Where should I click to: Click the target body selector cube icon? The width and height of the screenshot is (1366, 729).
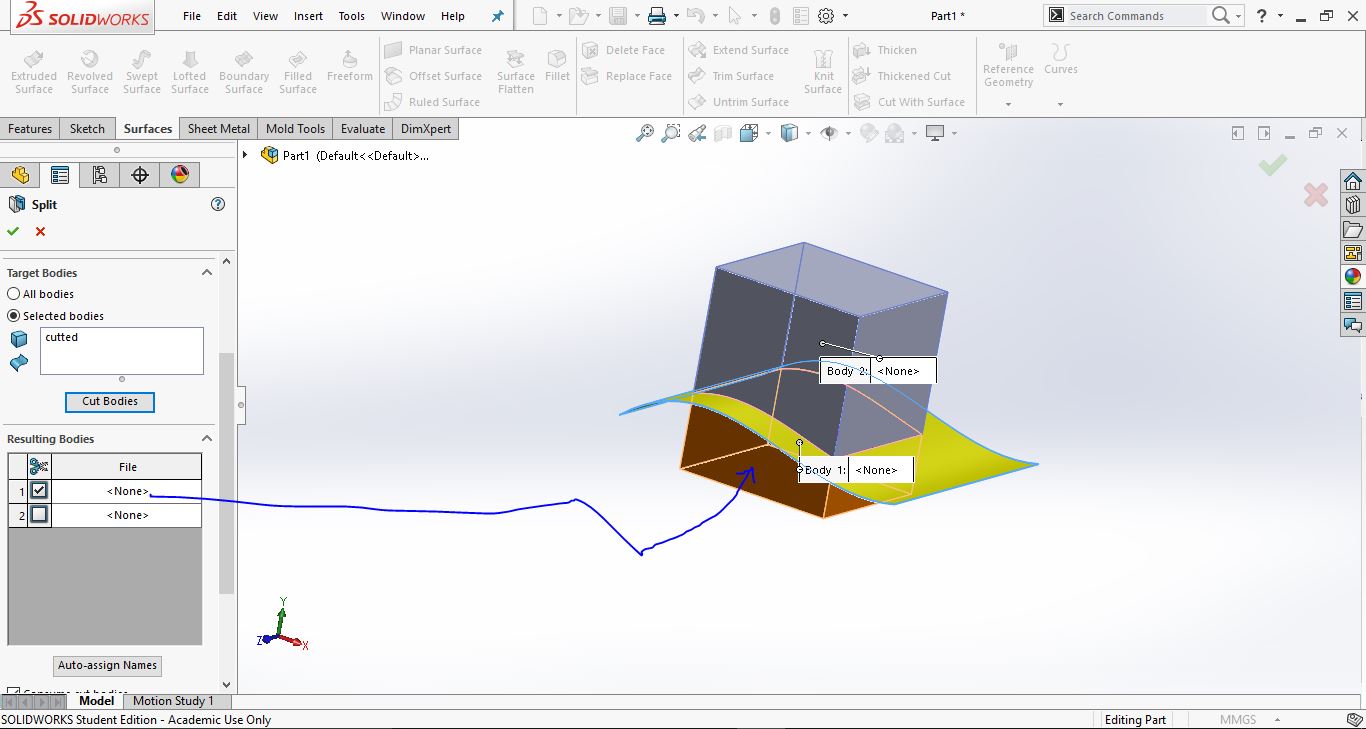19,339
